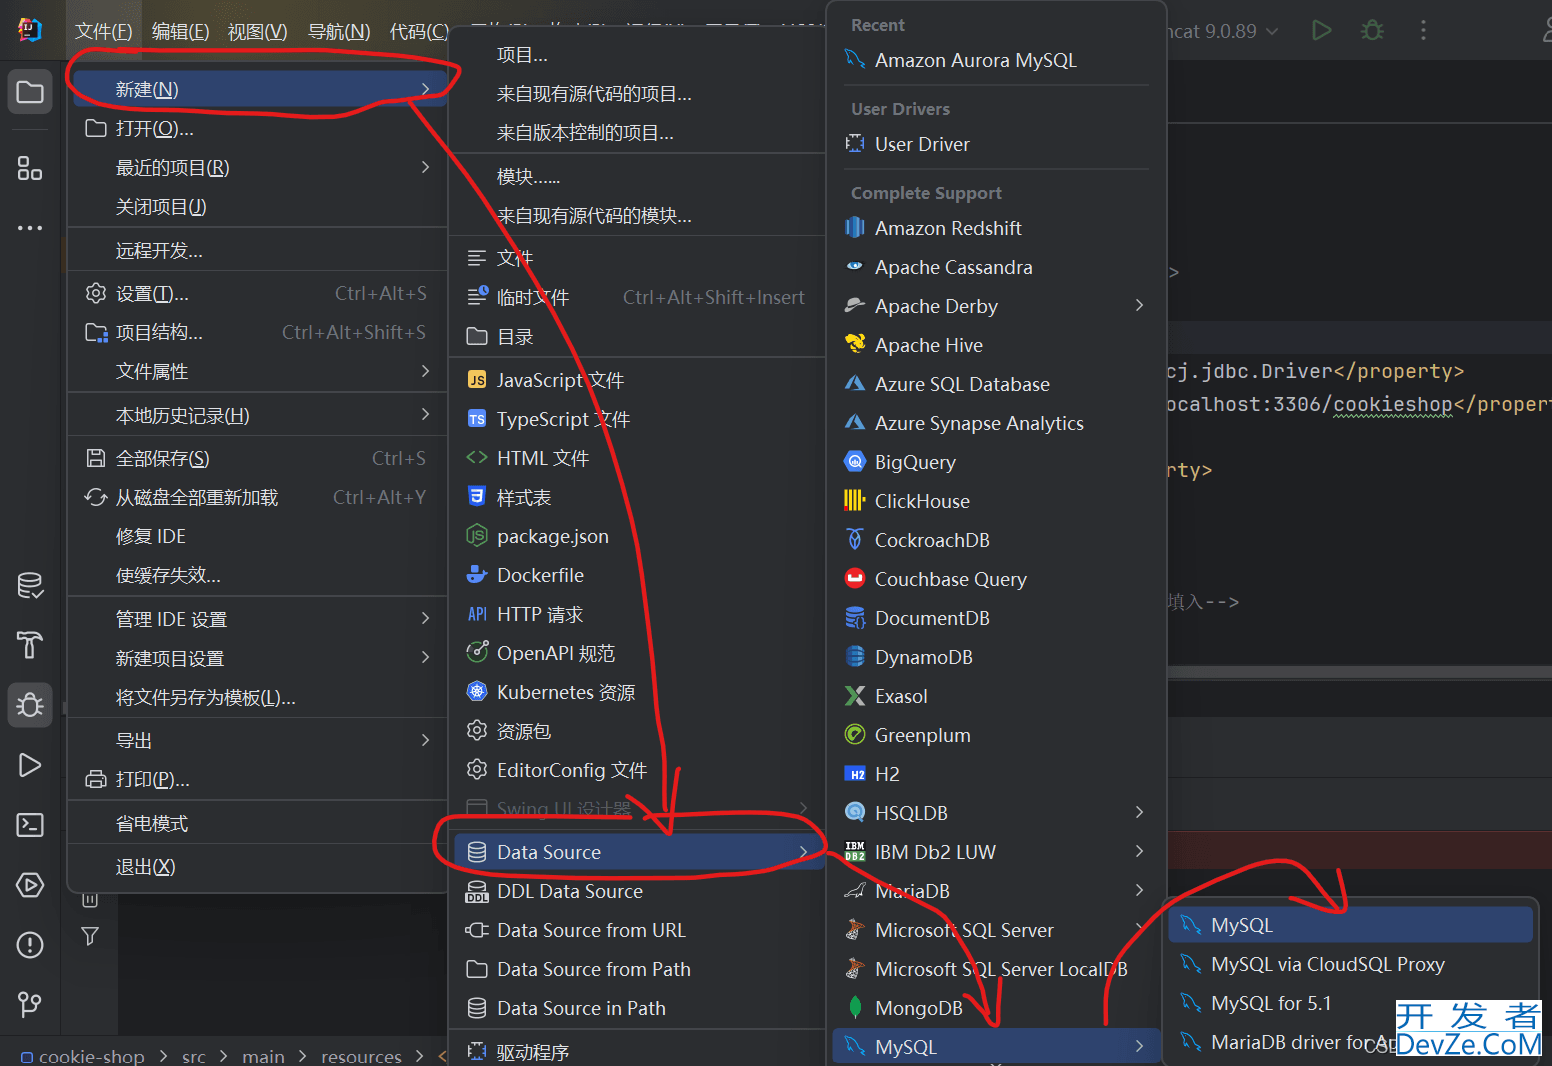Expand 管理 IDE 设置 submenu
Viewport: 1552px width, 1066px height.
tap(260, 619)
